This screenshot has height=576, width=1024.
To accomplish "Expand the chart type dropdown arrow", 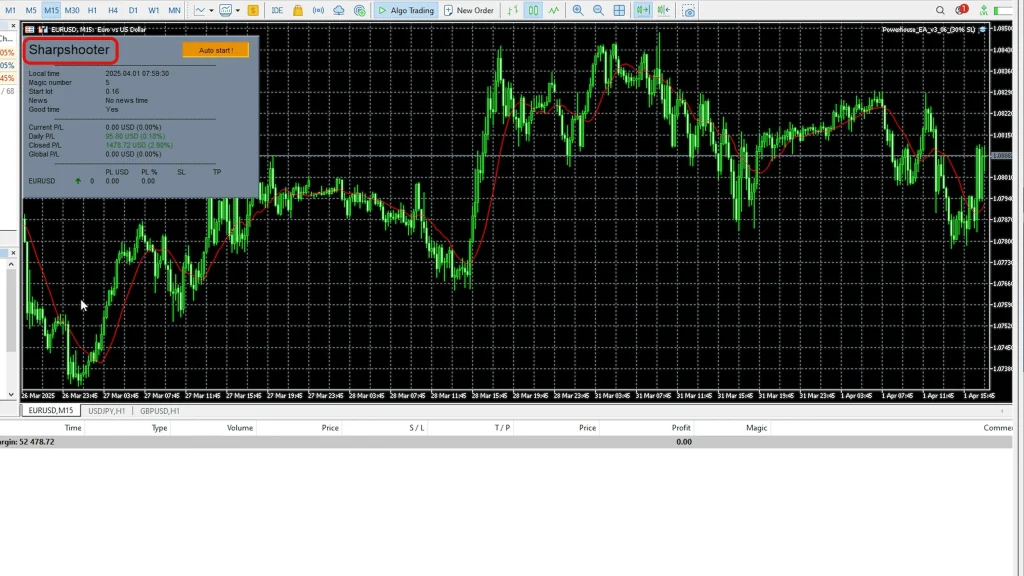I will [x=212, y=10].
